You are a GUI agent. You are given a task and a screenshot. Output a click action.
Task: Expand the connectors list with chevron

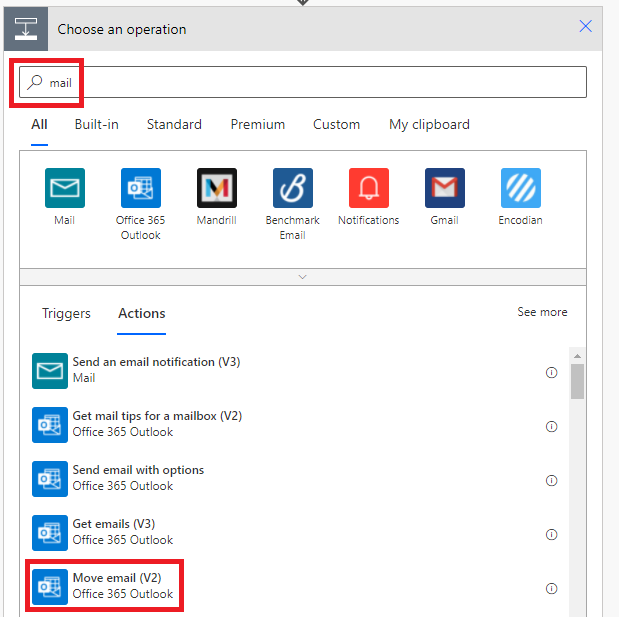coord(303,277)
